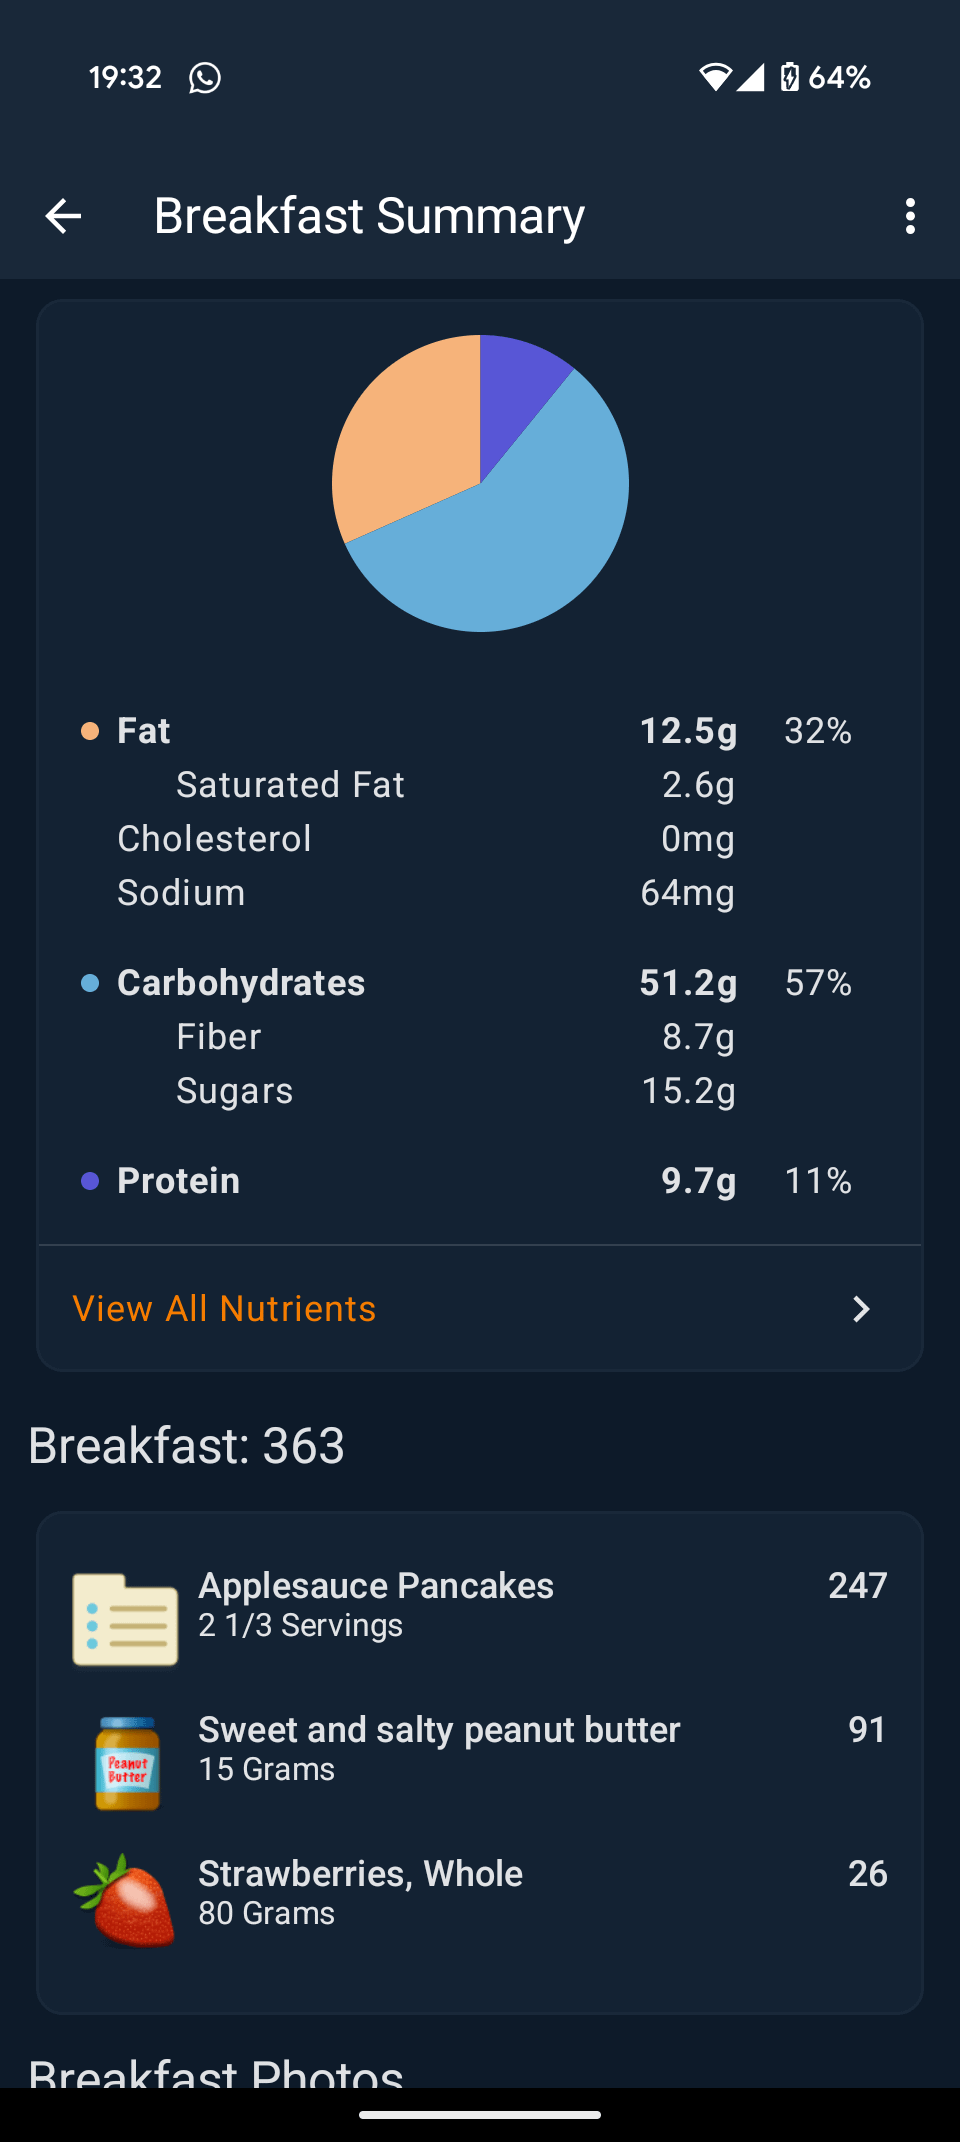Tap the strawberry food icon

[125, 1901]
